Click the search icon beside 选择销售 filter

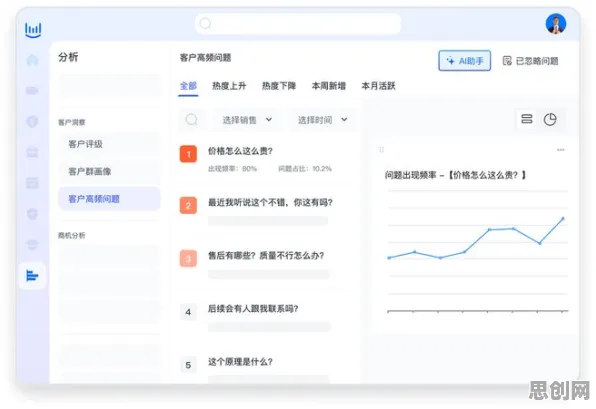(192, 120)
